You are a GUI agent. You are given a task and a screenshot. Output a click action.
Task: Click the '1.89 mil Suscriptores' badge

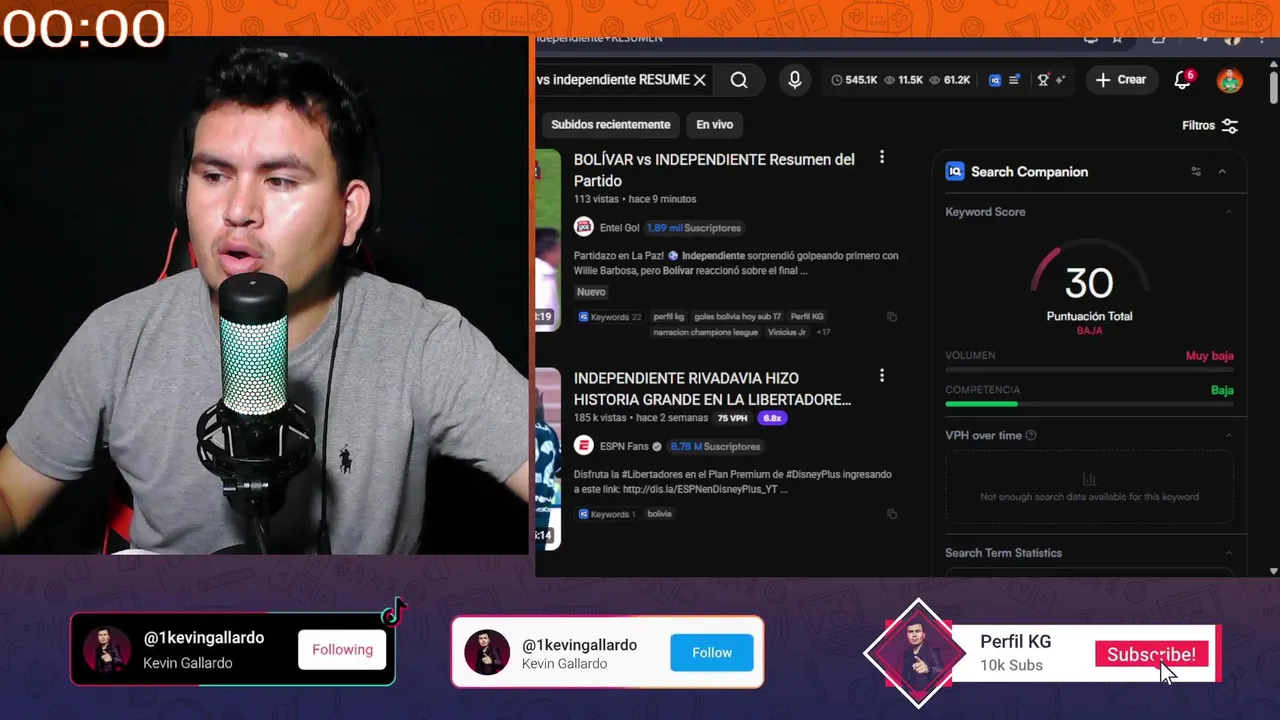pyautogui.click(x=694, y=228)
